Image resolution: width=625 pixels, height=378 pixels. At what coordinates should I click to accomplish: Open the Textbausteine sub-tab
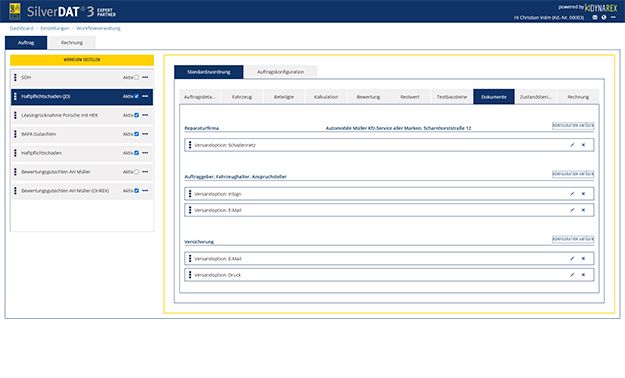pyautogui.click(x=452, y=97)
